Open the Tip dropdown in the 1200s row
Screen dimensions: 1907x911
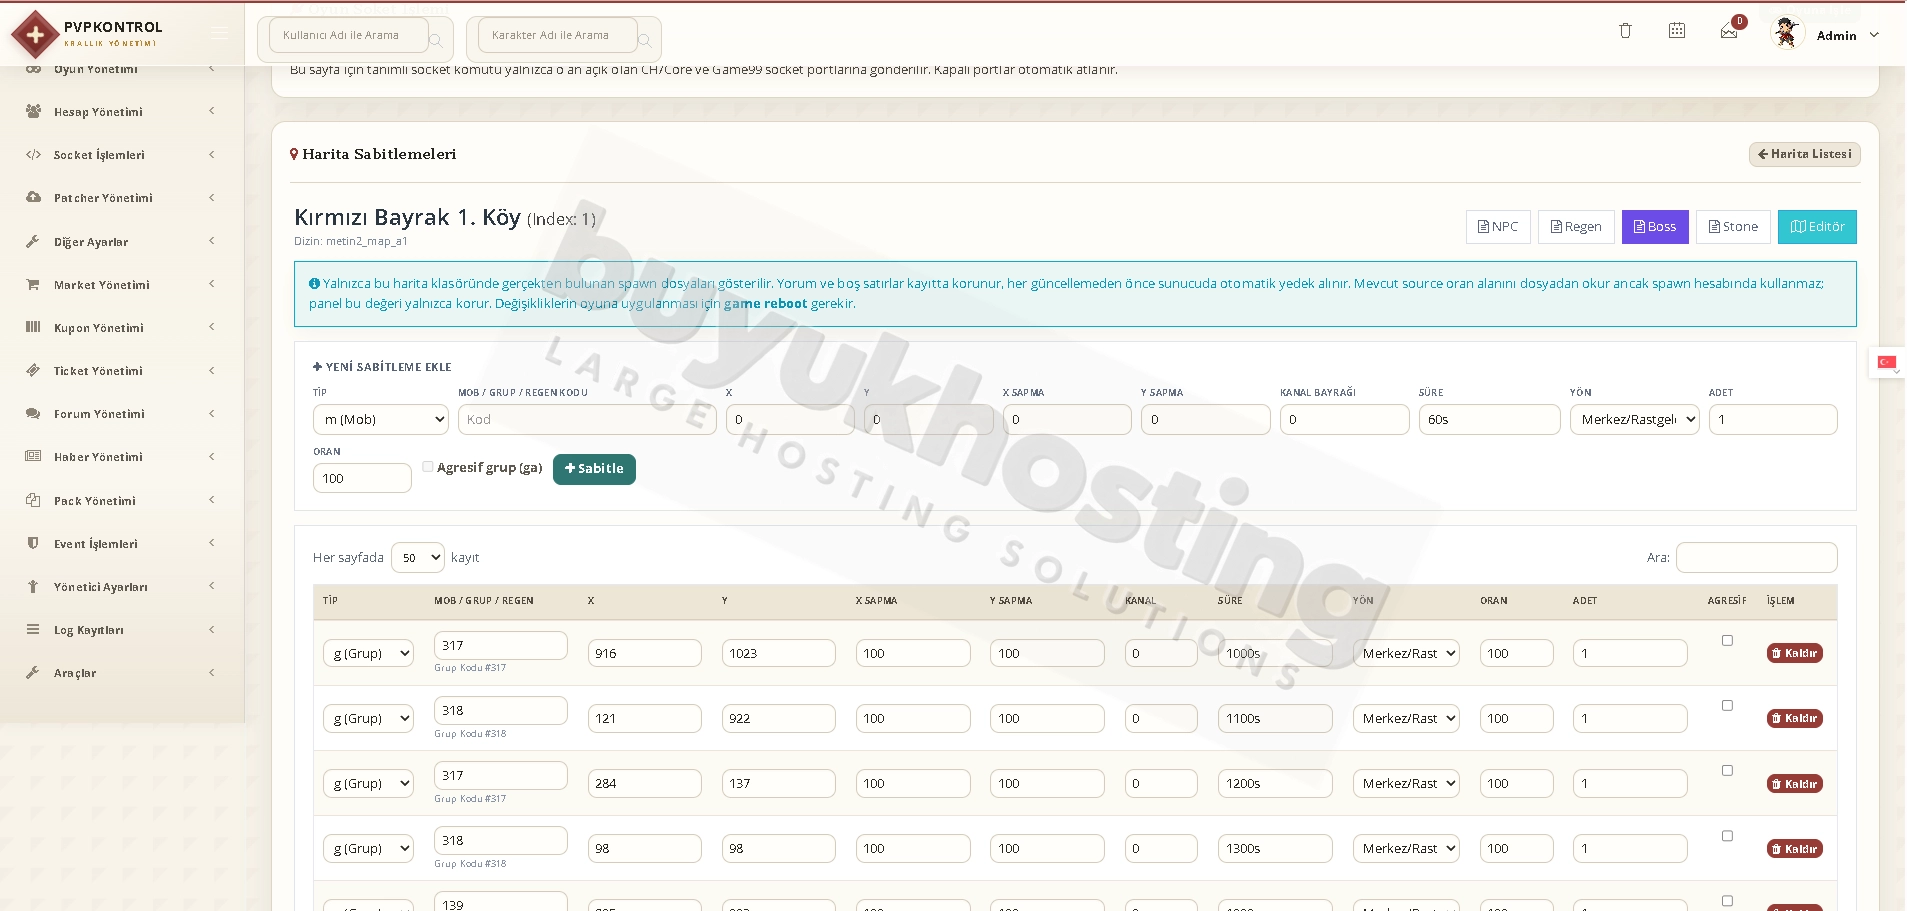point(368,783)
